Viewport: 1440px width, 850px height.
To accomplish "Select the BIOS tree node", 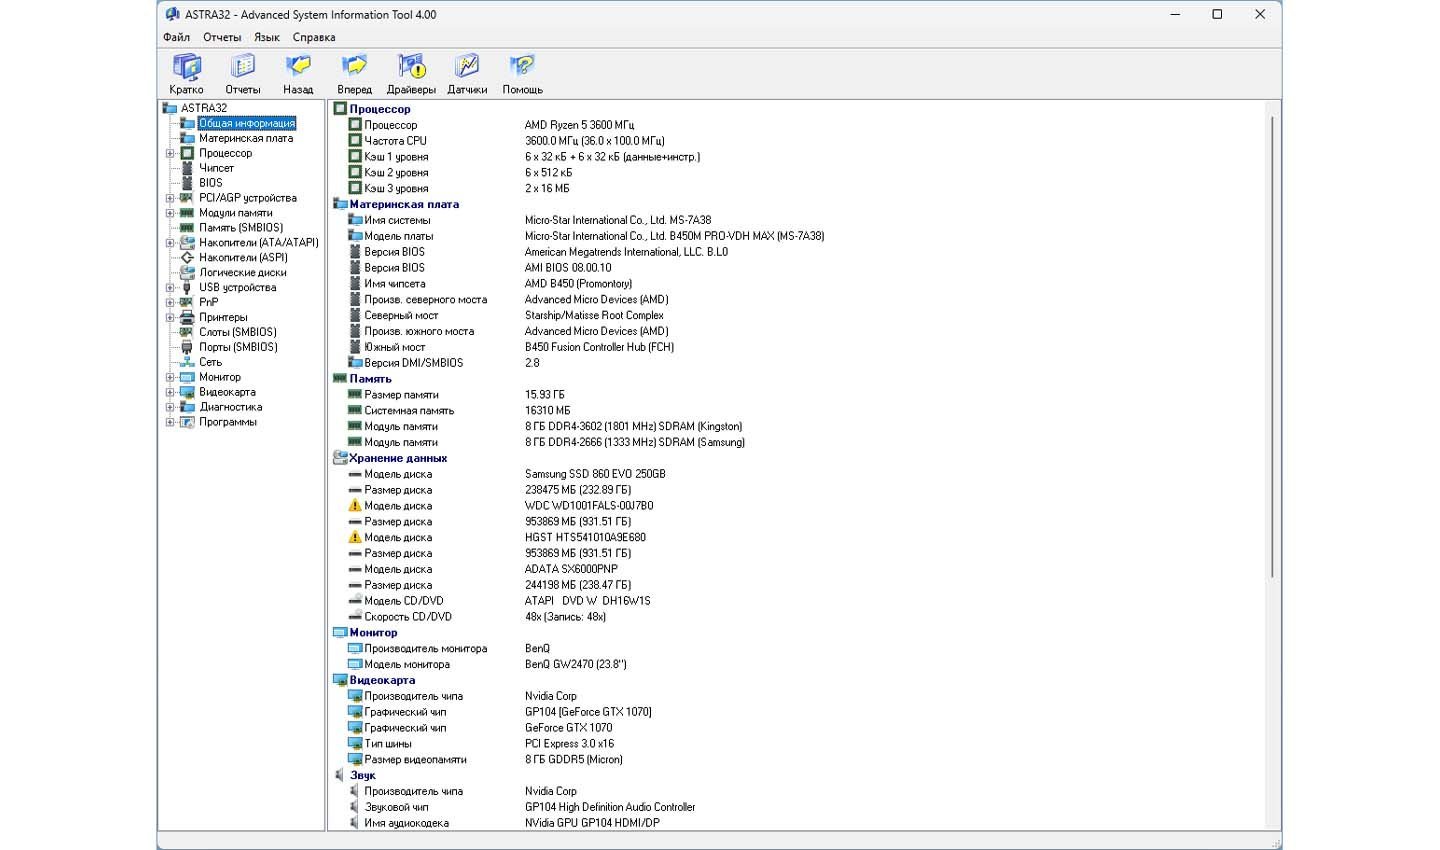I will [211, 183].
